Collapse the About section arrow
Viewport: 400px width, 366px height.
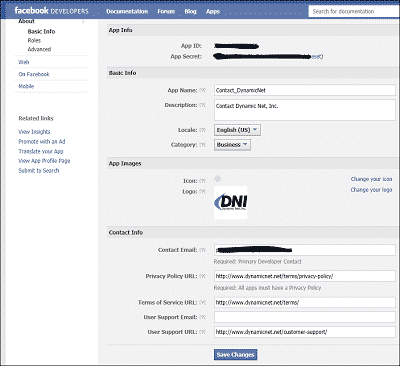[x=83, y=21]
